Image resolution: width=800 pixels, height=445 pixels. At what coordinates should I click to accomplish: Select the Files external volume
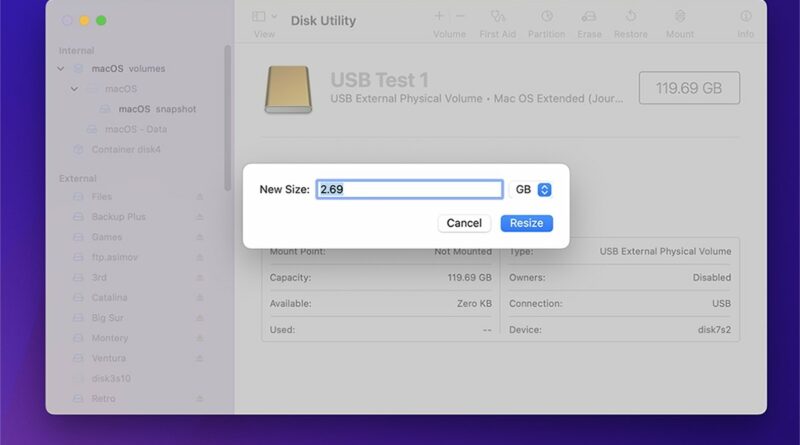point(102,196)
